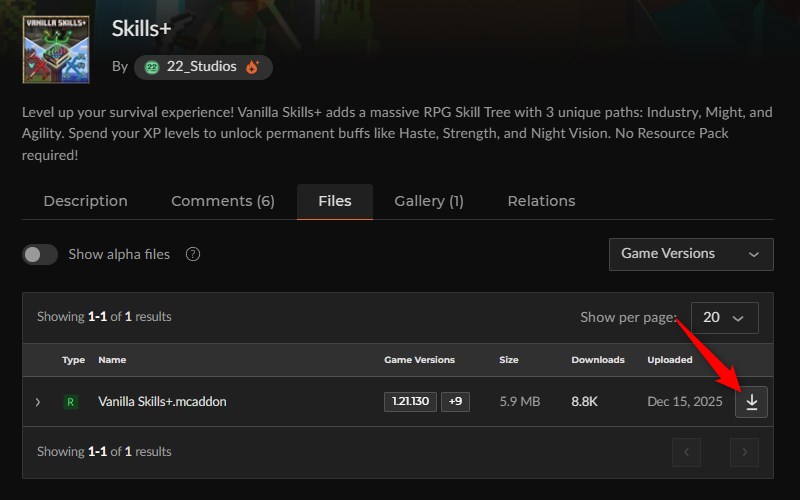Click the flame badge beside 22_Studios
Screen dimensions: 800x500
click(x=253, y=67)
